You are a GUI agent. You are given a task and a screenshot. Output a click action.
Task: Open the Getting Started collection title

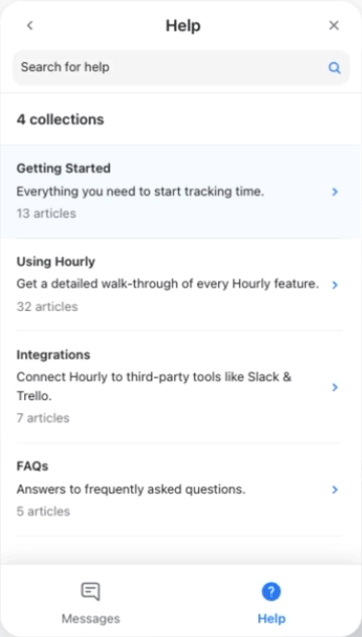(63, 168)
